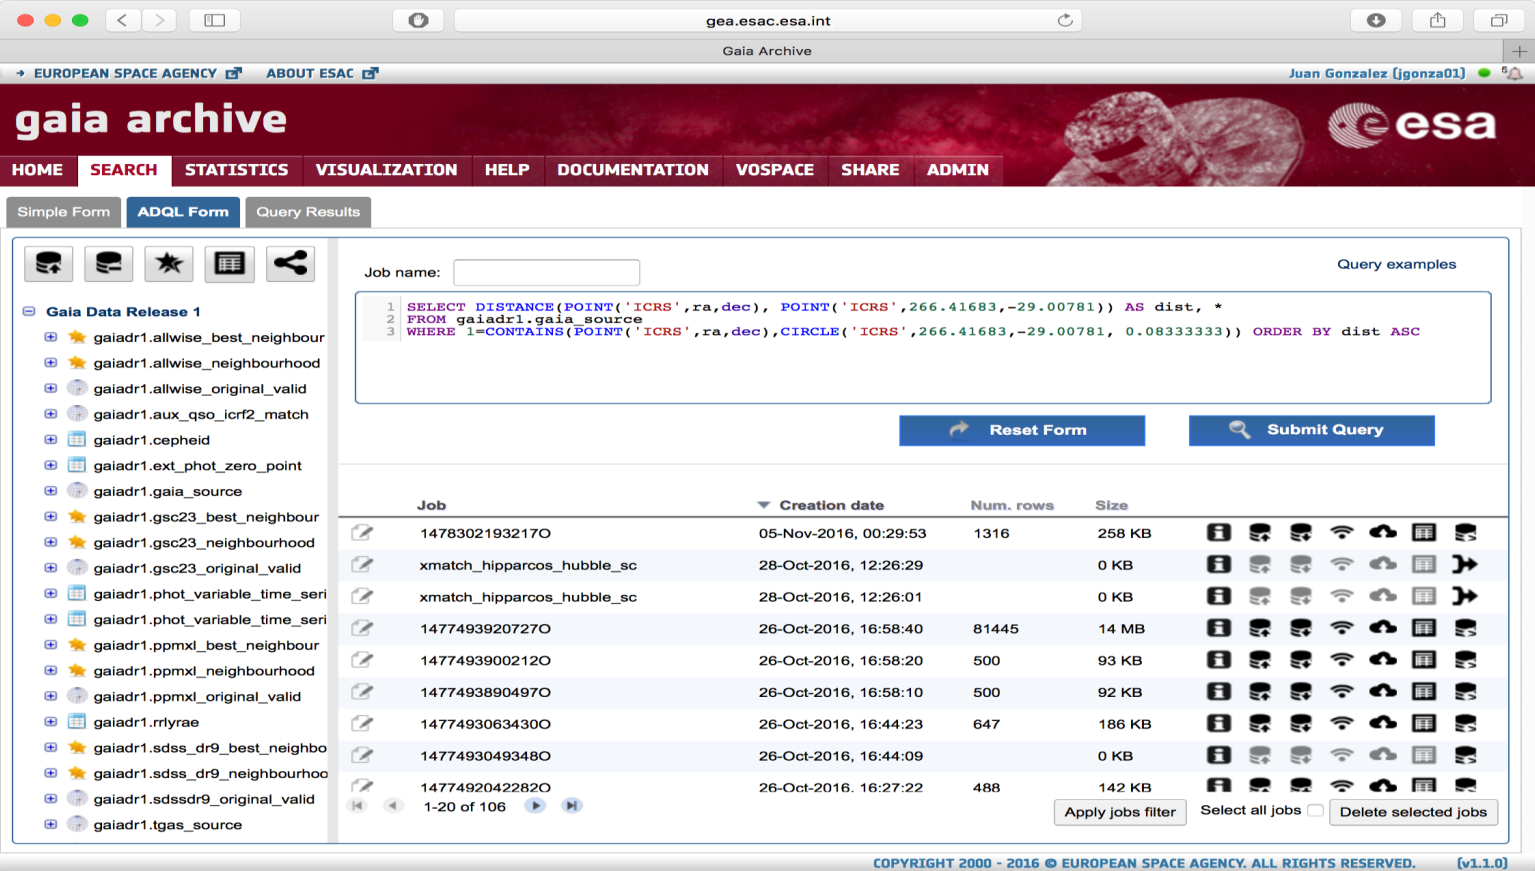Expand the gaiadr1.cepheid table node
This screenshot has height=871, width=1535.
point(51,440)
